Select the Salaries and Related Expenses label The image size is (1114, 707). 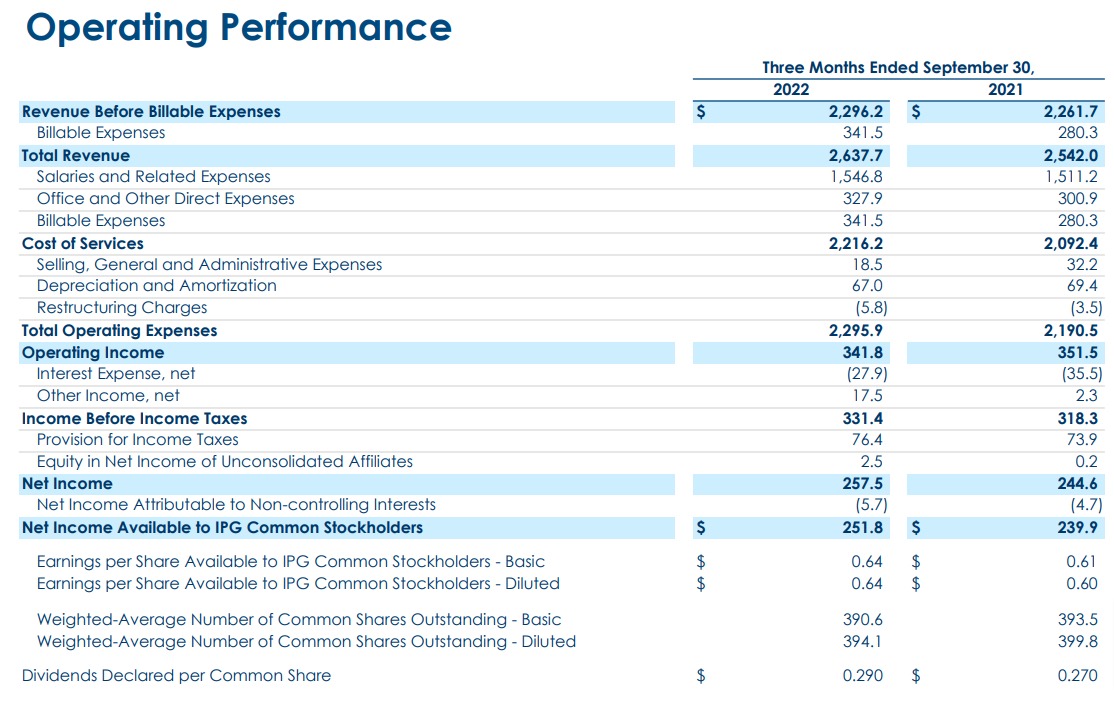(153, 177)
